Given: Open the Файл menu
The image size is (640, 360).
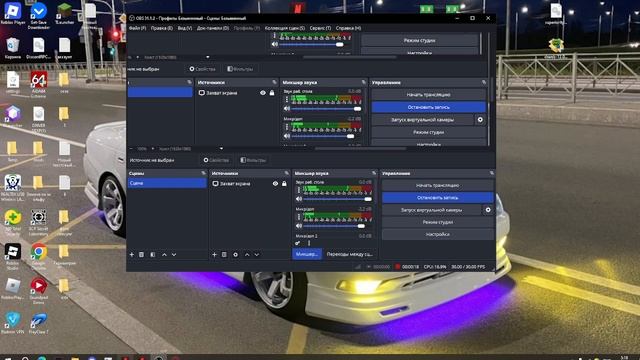Looking at the screenshot, I should tap(138, 28).
